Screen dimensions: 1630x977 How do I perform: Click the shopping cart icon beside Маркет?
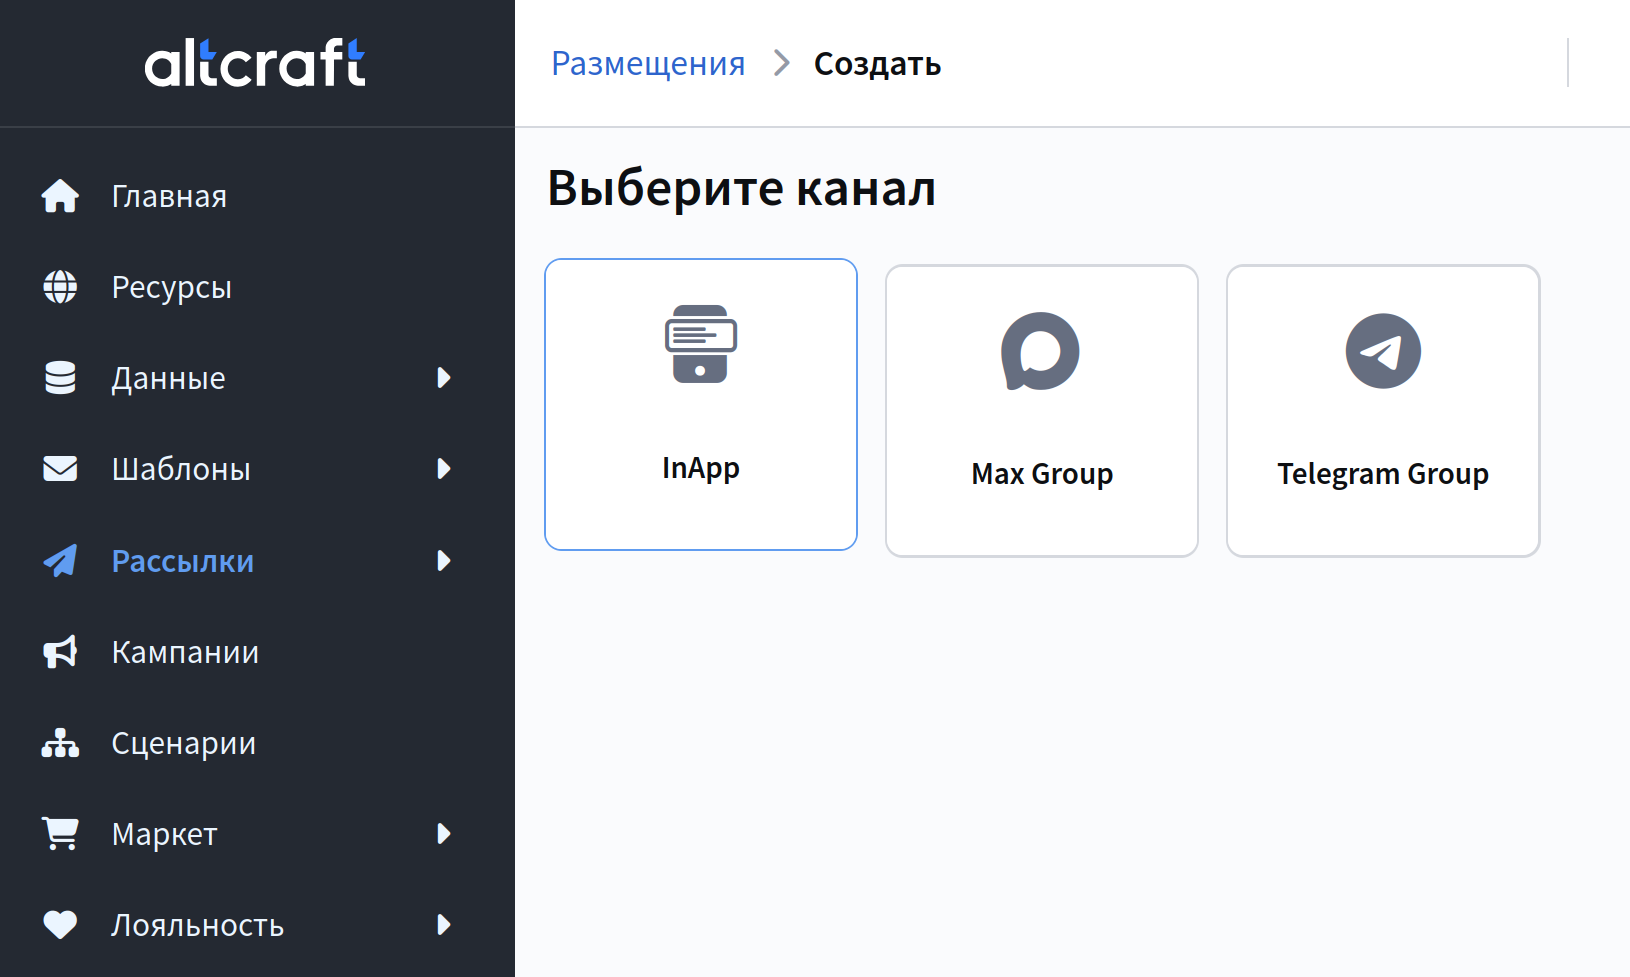click(60, 834)
